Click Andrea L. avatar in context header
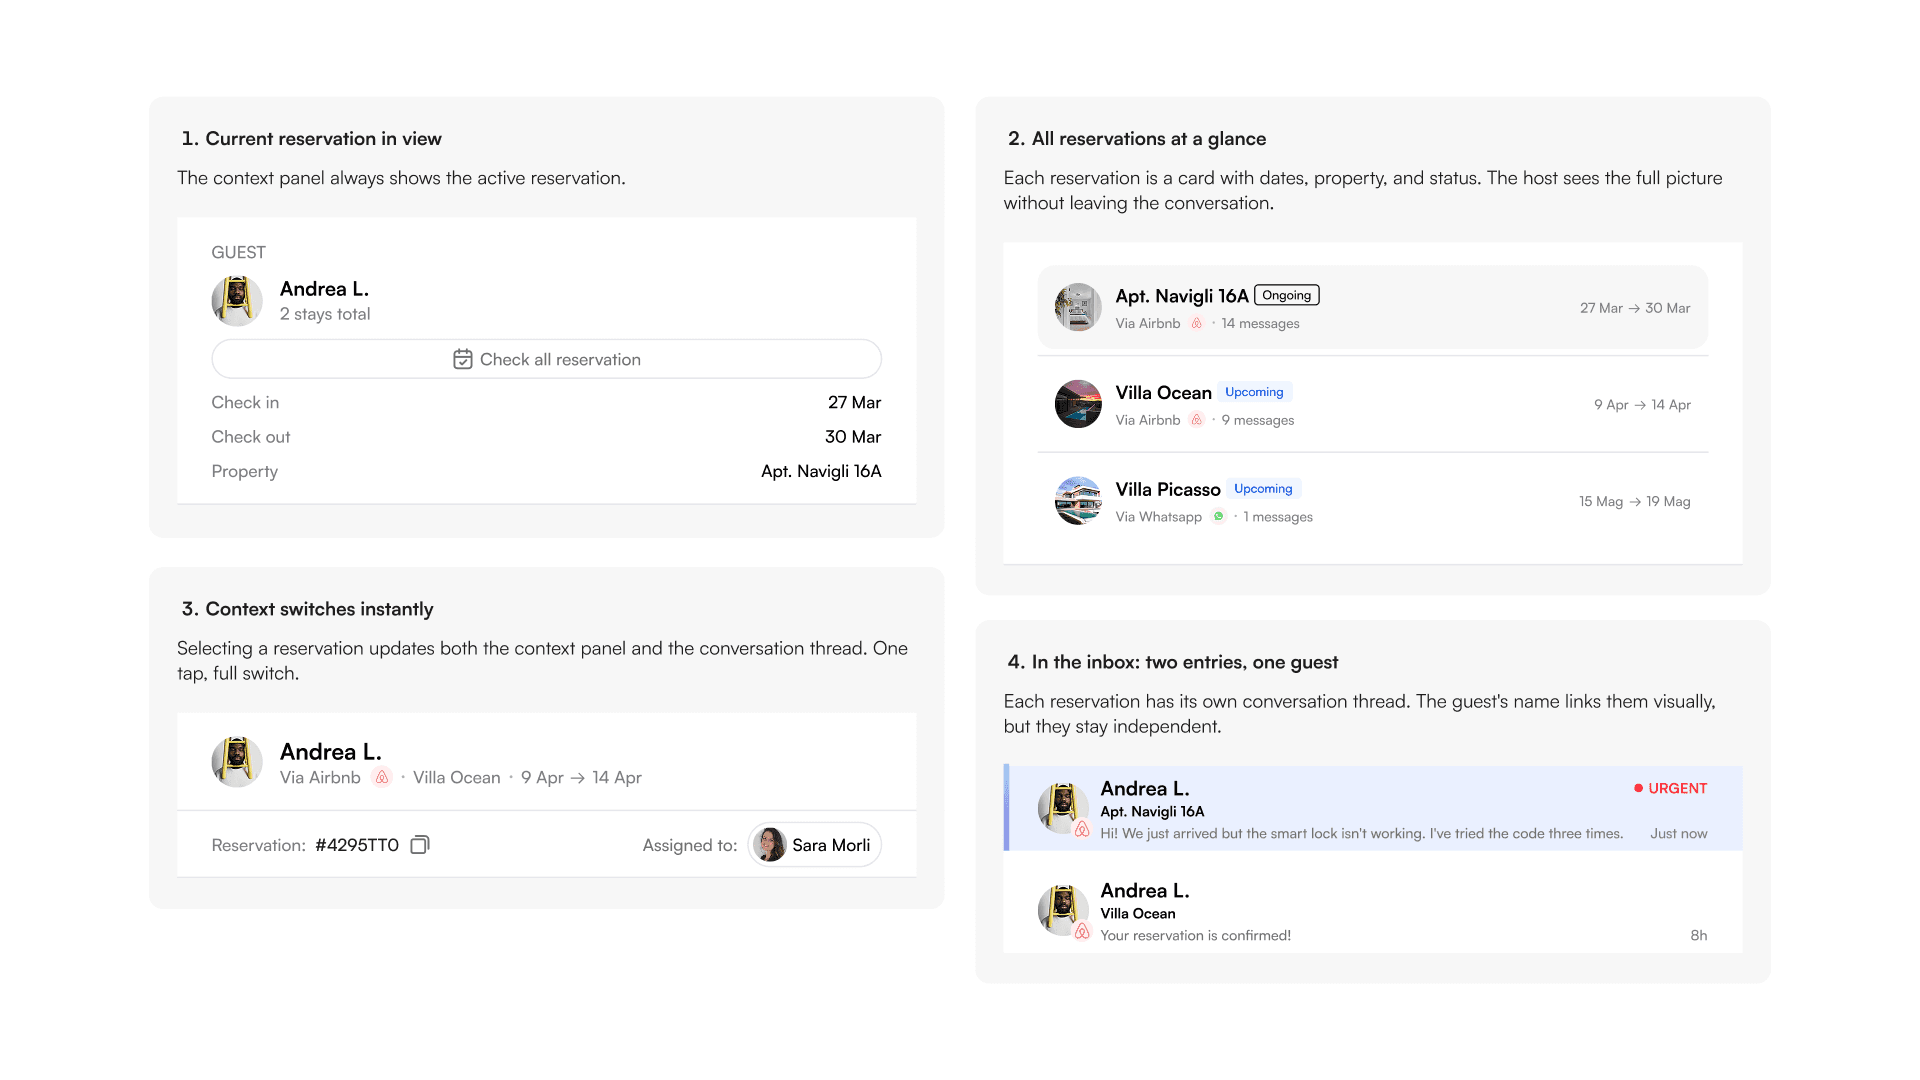Viewport: 1920px width, 1080px height. point(237,762)
